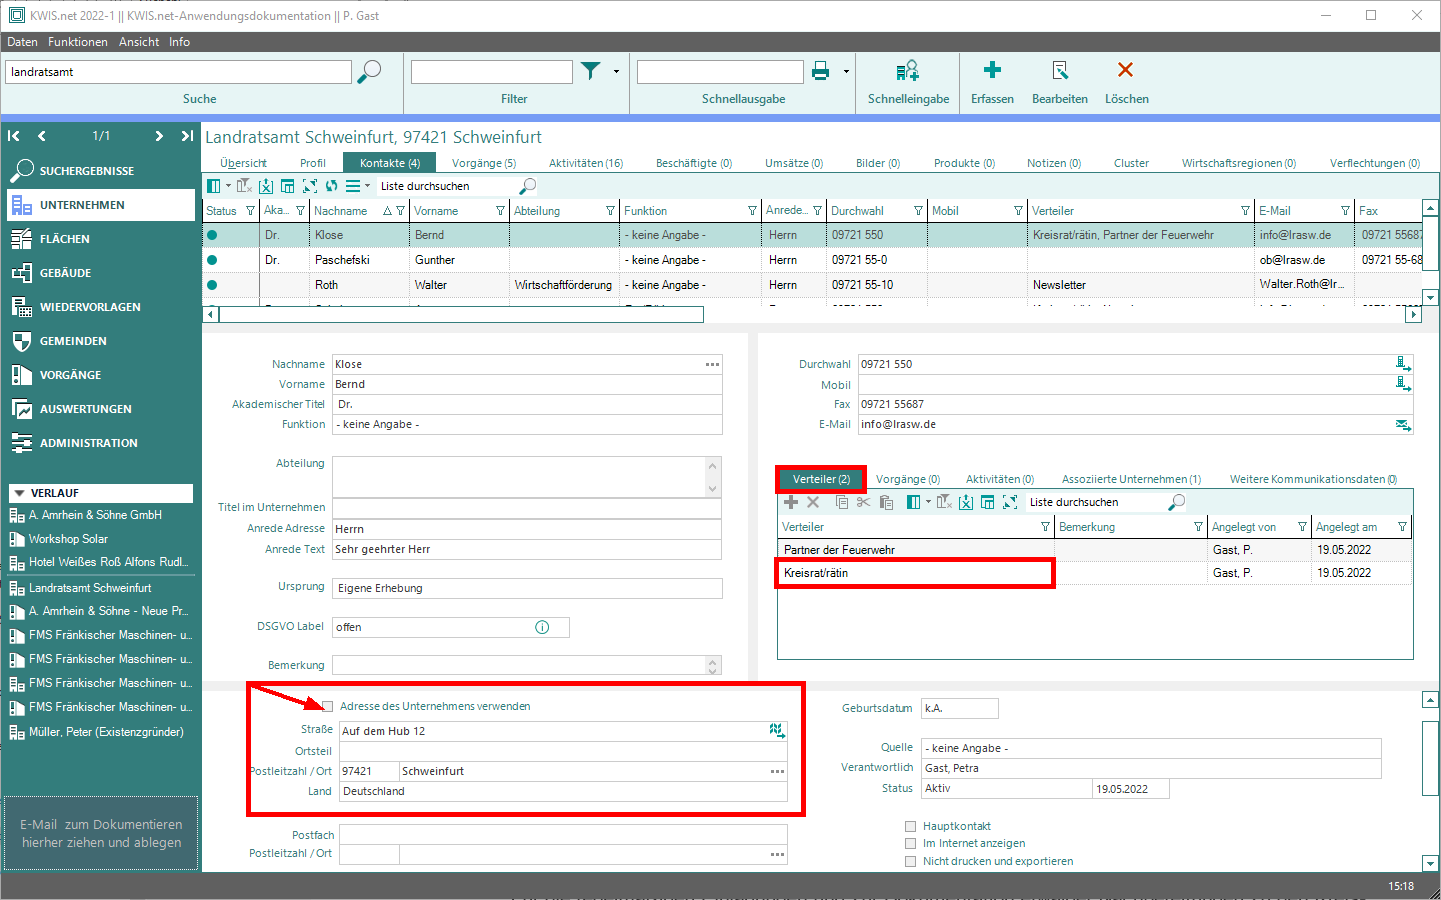Switch to Übersicht tab
Viewport: 1441px width, 900px height.
(x=243, y=163)
